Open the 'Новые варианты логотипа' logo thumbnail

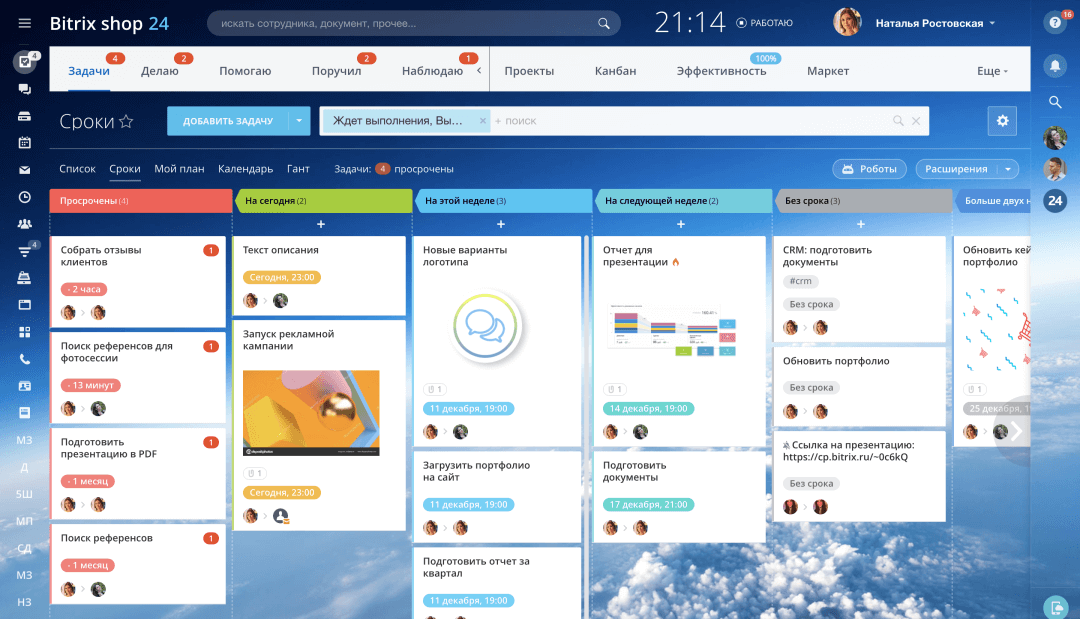point(486,326)
